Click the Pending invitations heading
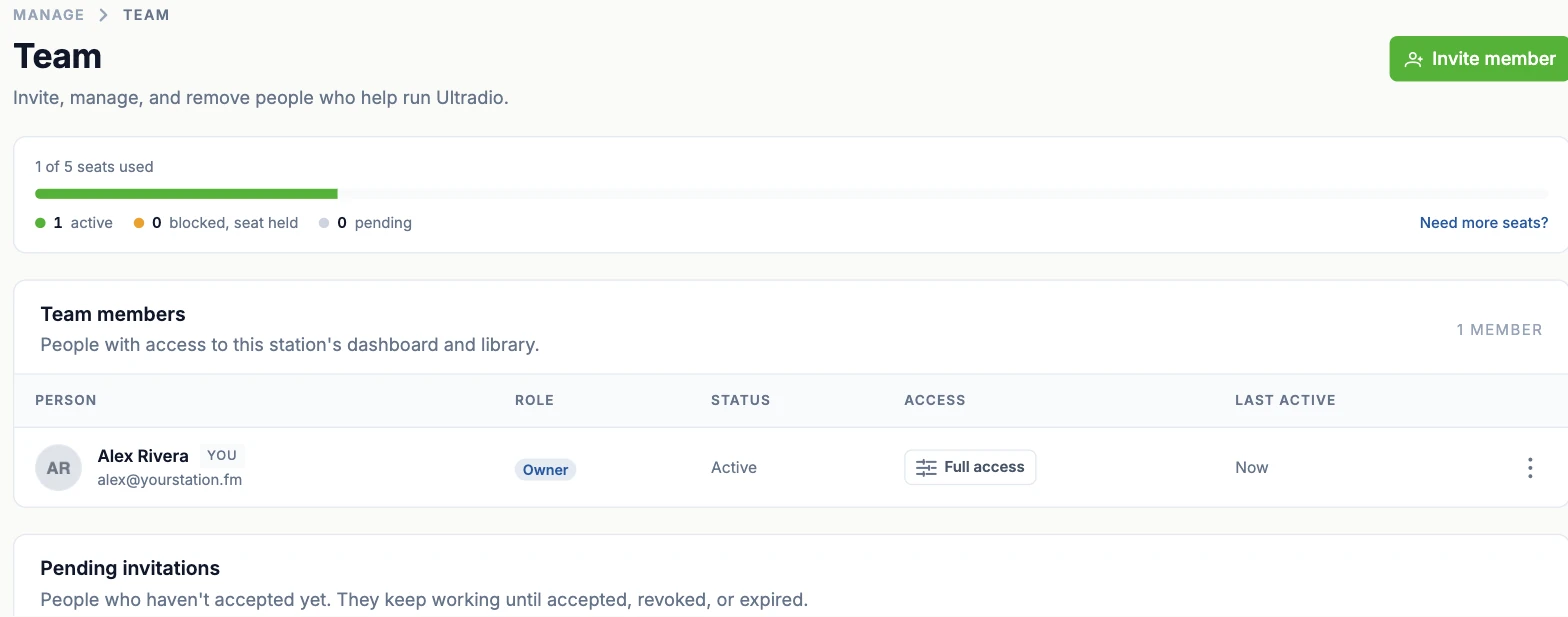Viewport: 1568px width, 617px height. [130, 568]
